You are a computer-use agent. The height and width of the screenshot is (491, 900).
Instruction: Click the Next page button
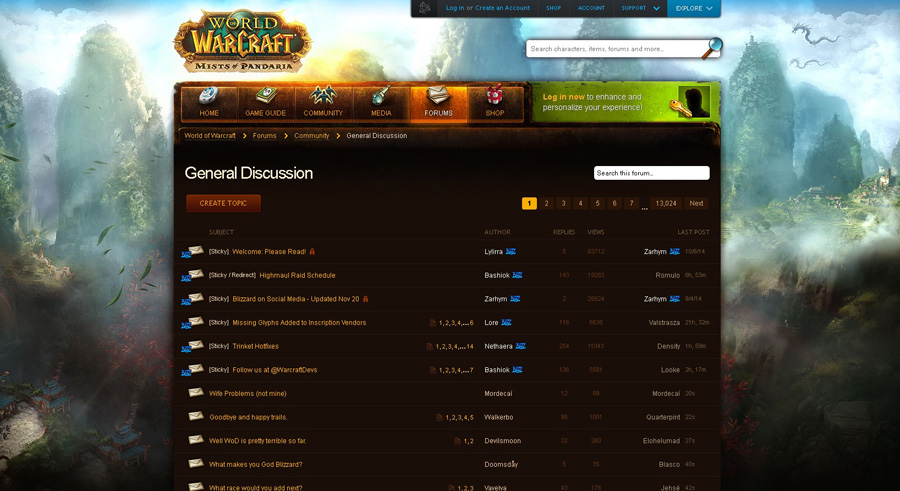click(x=696, y=203)
